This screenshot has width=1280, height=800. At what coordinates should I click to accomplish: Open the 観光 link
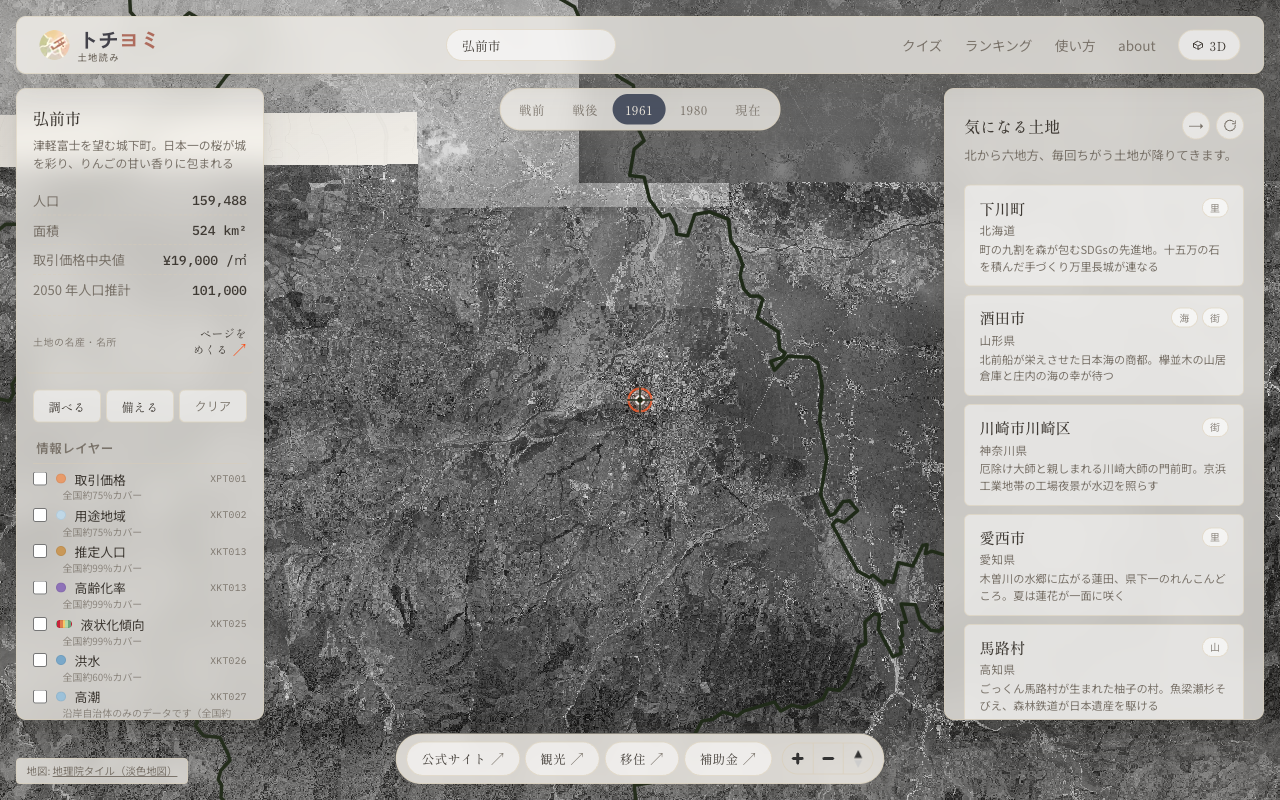click(562, 759)
